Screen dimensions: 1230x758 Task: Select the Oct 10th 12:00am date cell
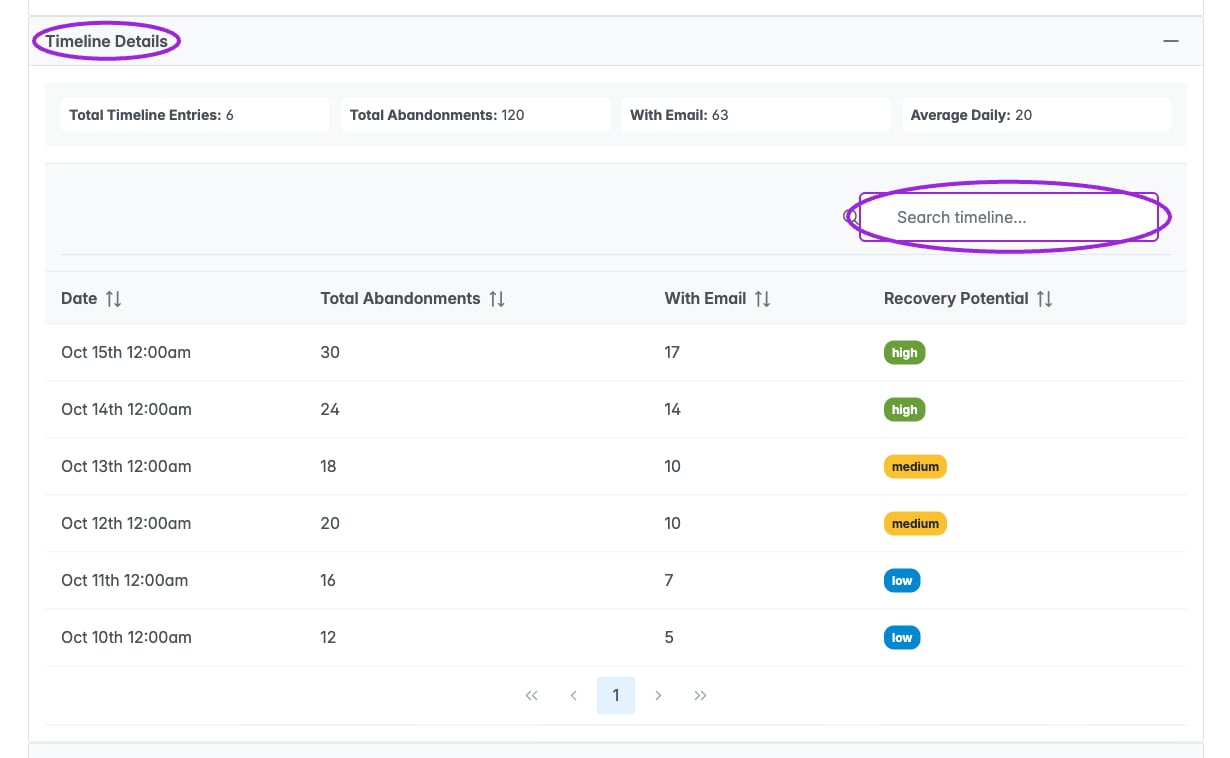126,637
